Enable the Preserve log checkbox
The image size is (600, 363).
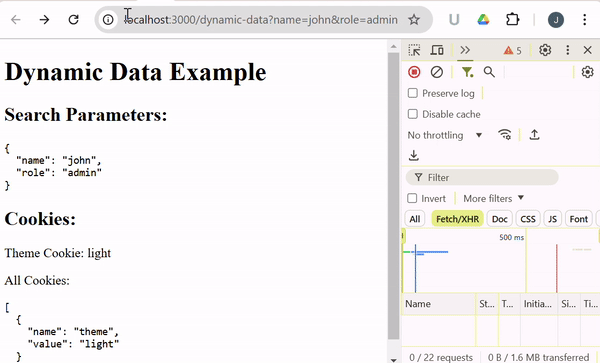412,93
